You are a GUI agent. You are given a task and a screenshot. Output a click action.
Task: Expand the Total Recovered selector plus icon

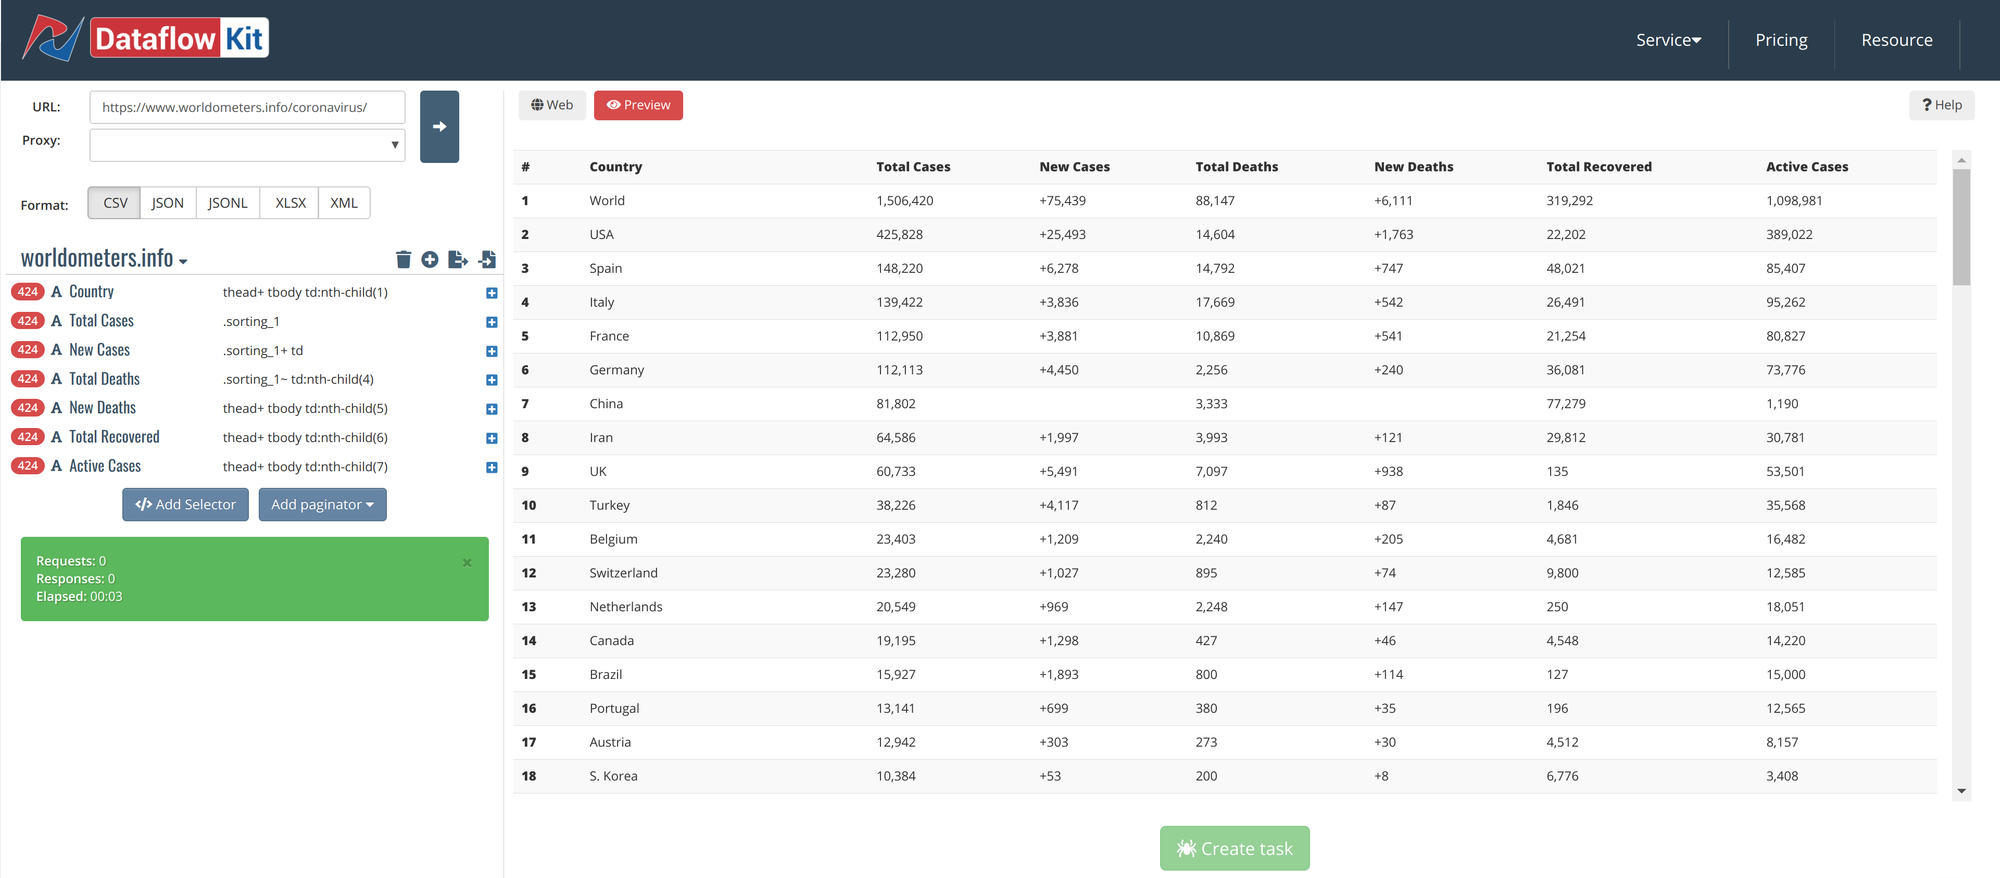491,438
